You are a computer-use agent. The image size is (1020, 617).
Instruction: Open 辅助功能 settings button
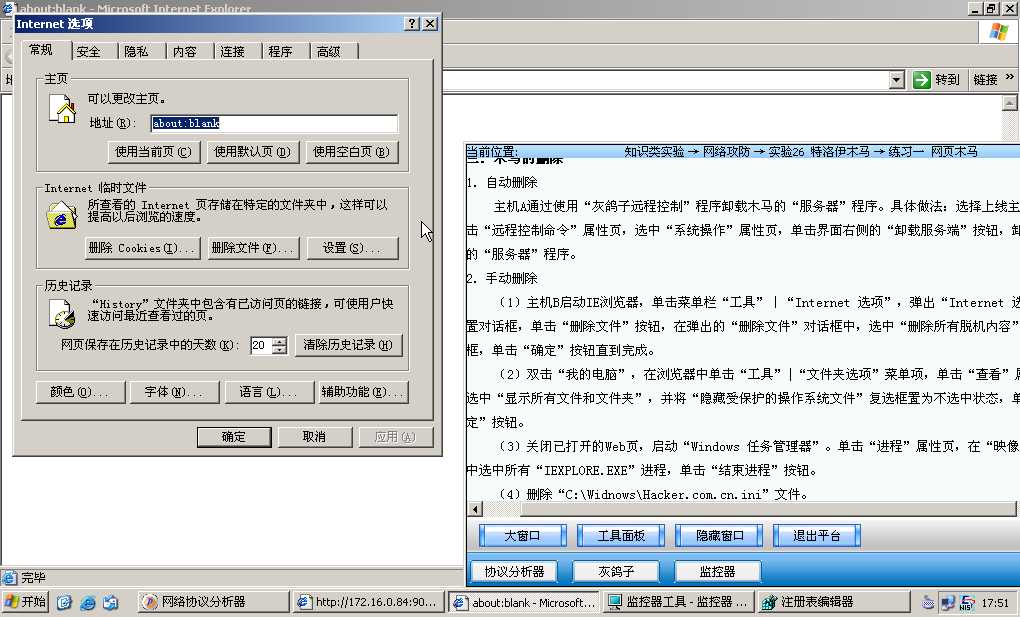click(364, 392)
